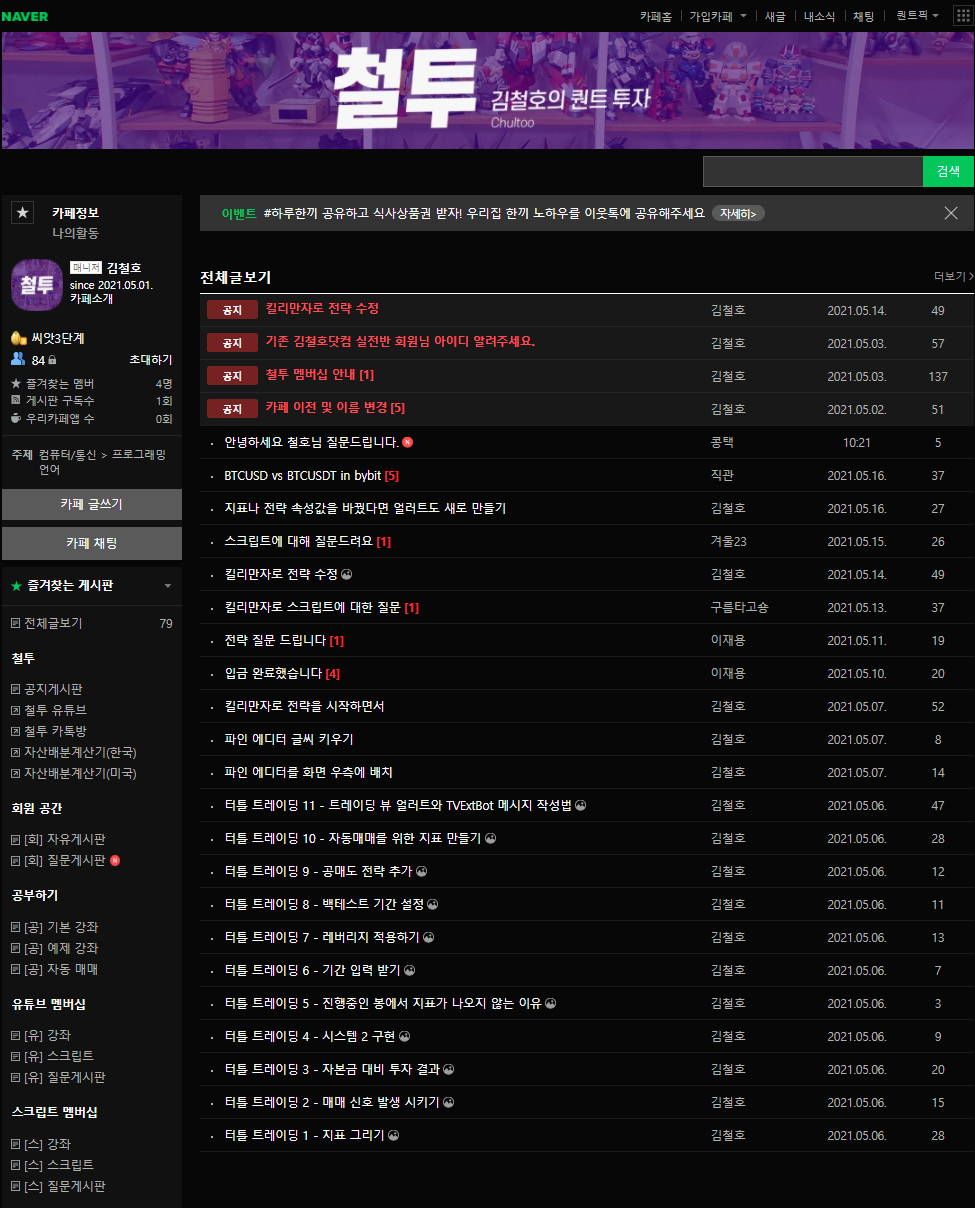Click the green star by 즐겨찾는 게시판

[16, 586]
